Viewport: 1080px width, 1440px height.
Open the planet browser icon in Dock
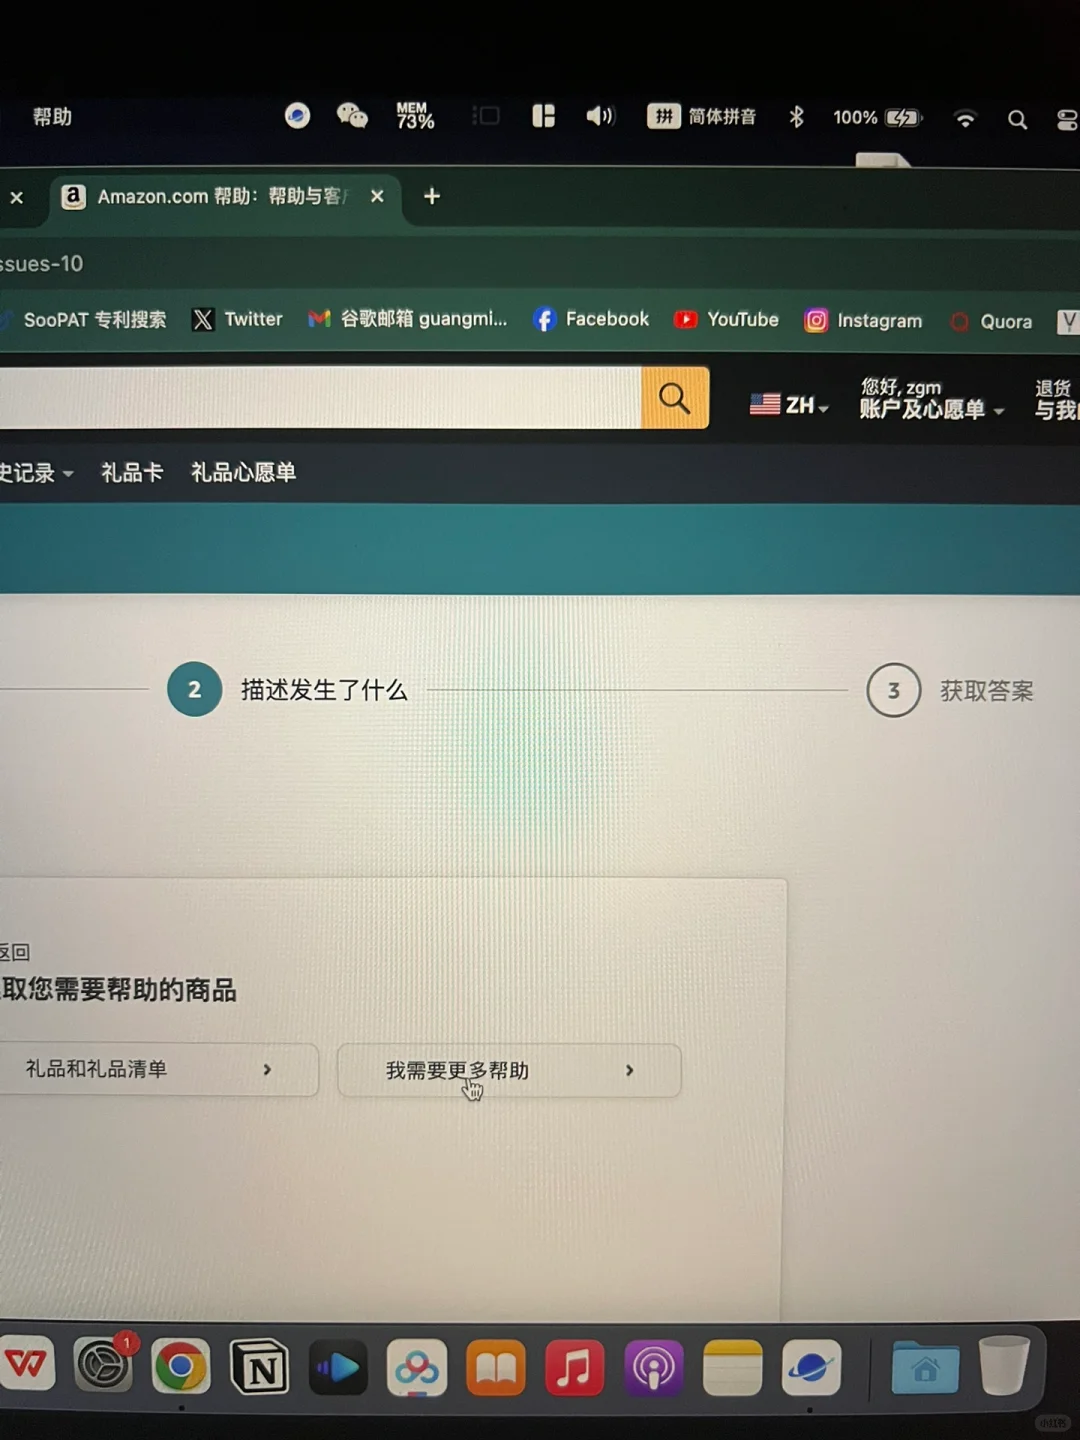[811, 1367]
